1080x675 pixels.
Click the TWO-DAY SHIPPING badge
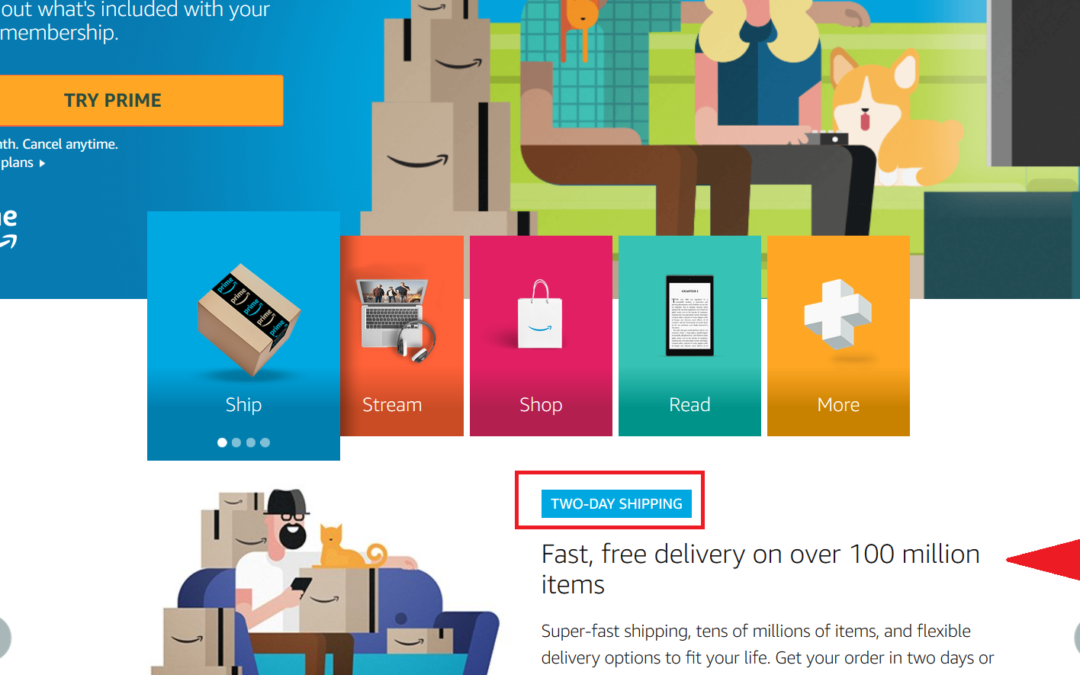pyautogui.click(x=616, y=503)
